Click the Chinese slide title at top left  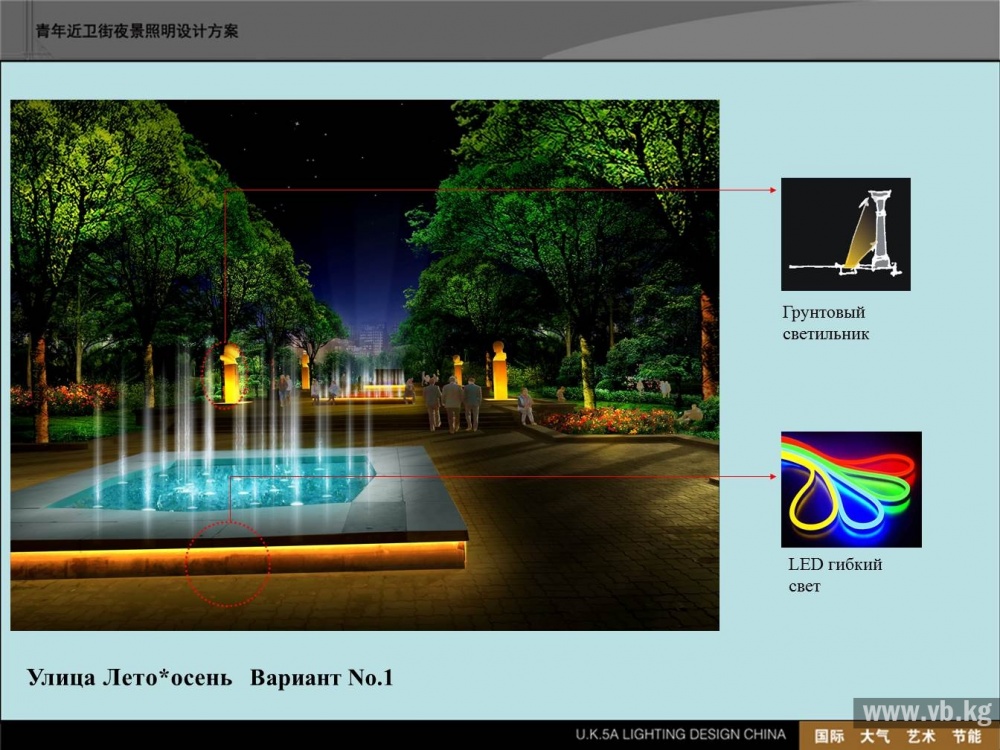tap(137, 31)
